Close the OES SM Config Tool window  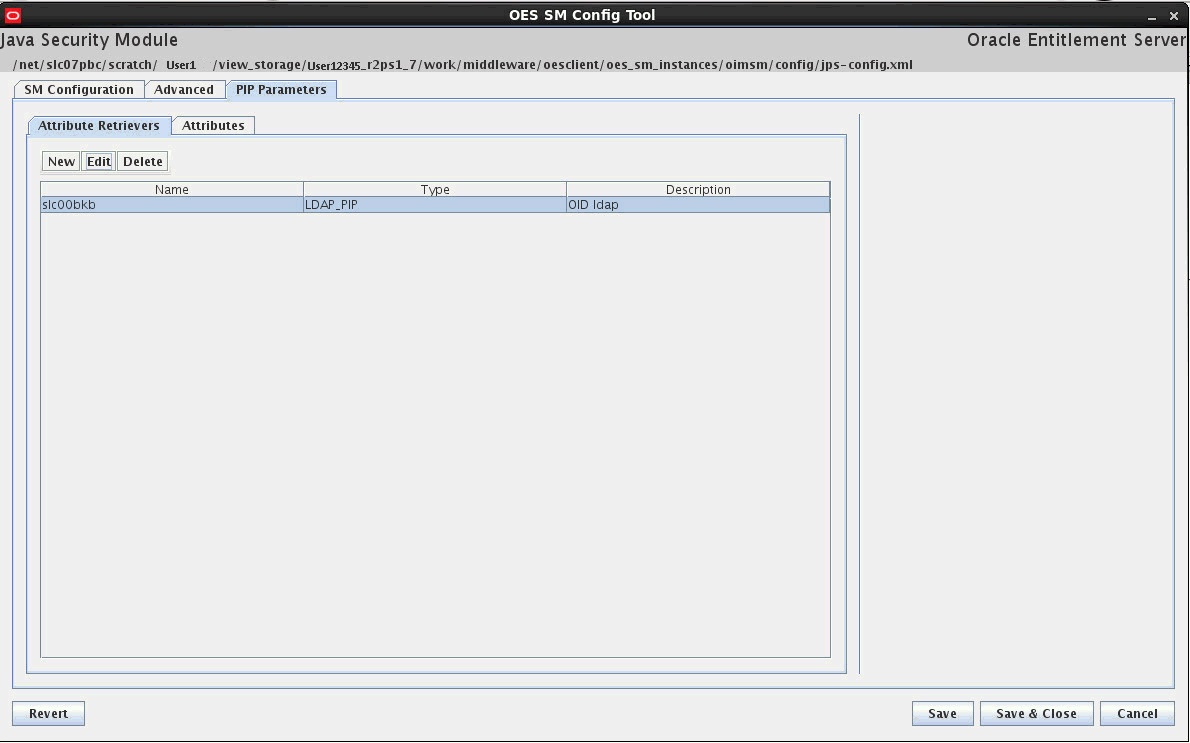1173,16
